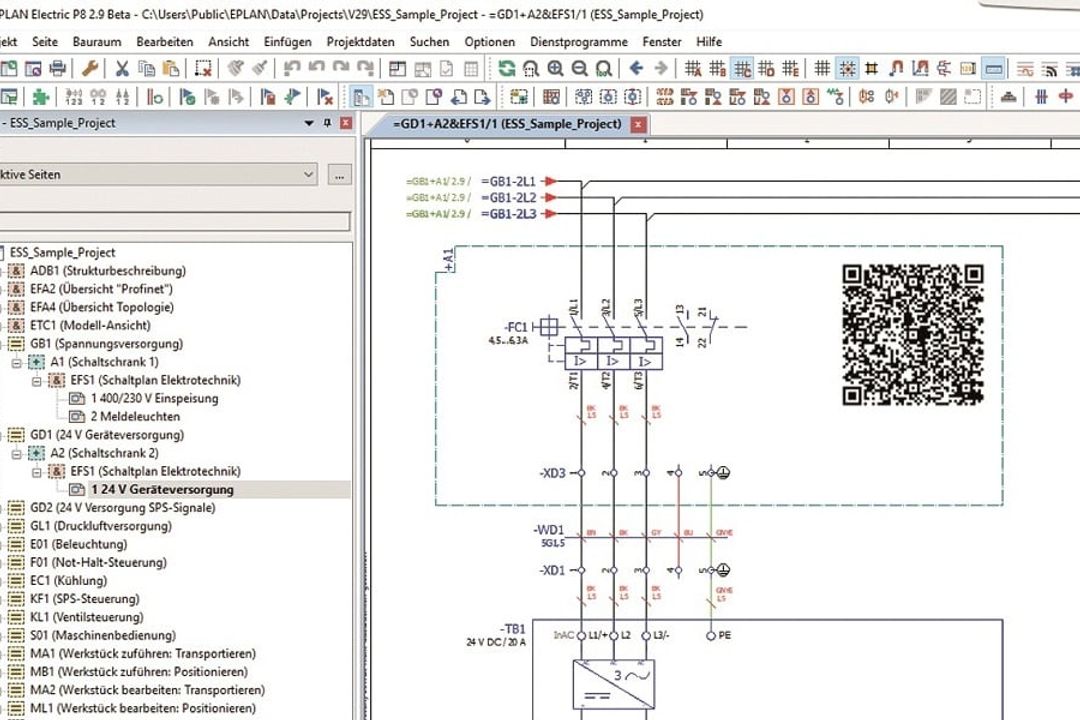Click the QR code in the schematic
1080x720 pixels.
[x=913, y=334]
